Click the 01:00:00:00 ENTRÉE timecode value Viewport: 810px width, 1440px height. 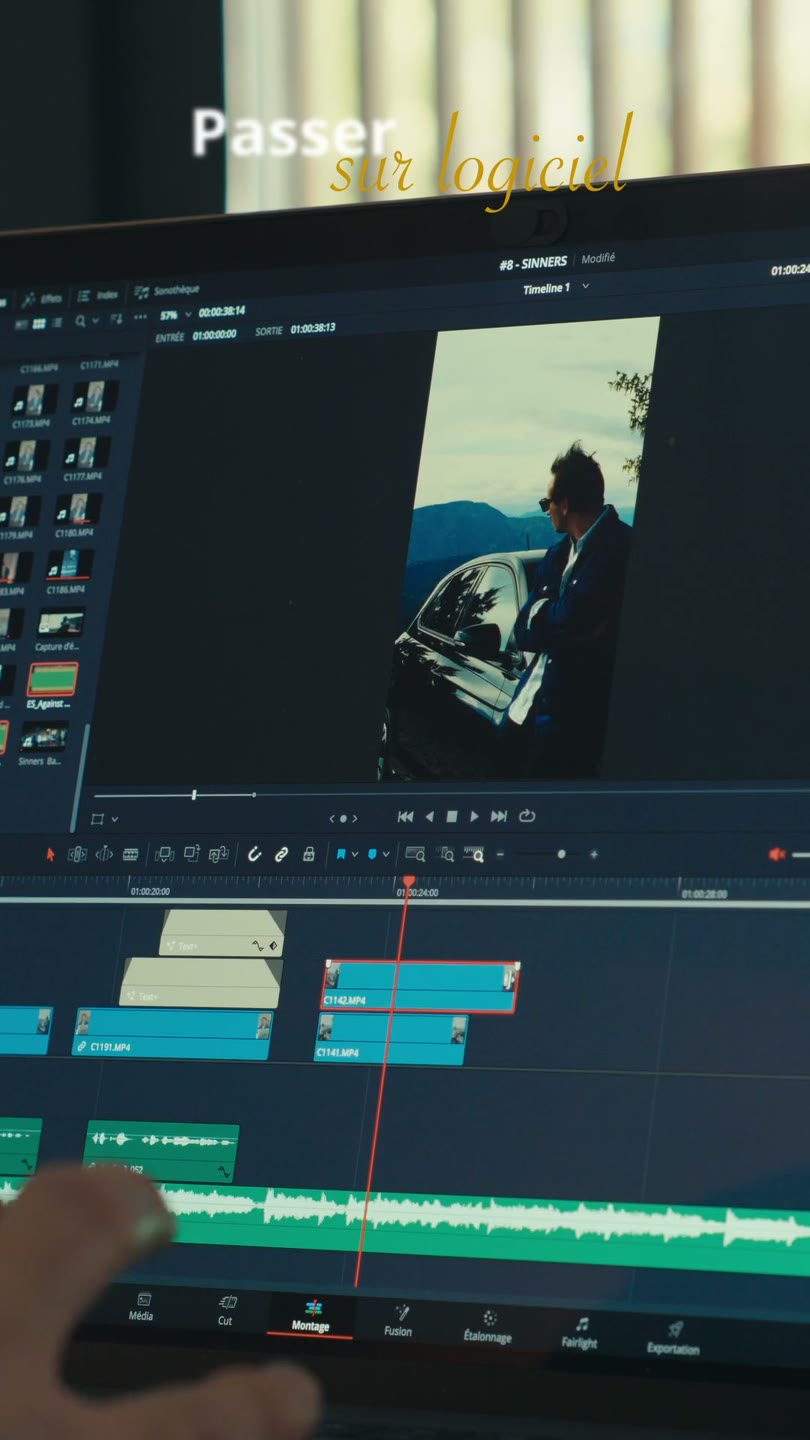tap(215, 335)
